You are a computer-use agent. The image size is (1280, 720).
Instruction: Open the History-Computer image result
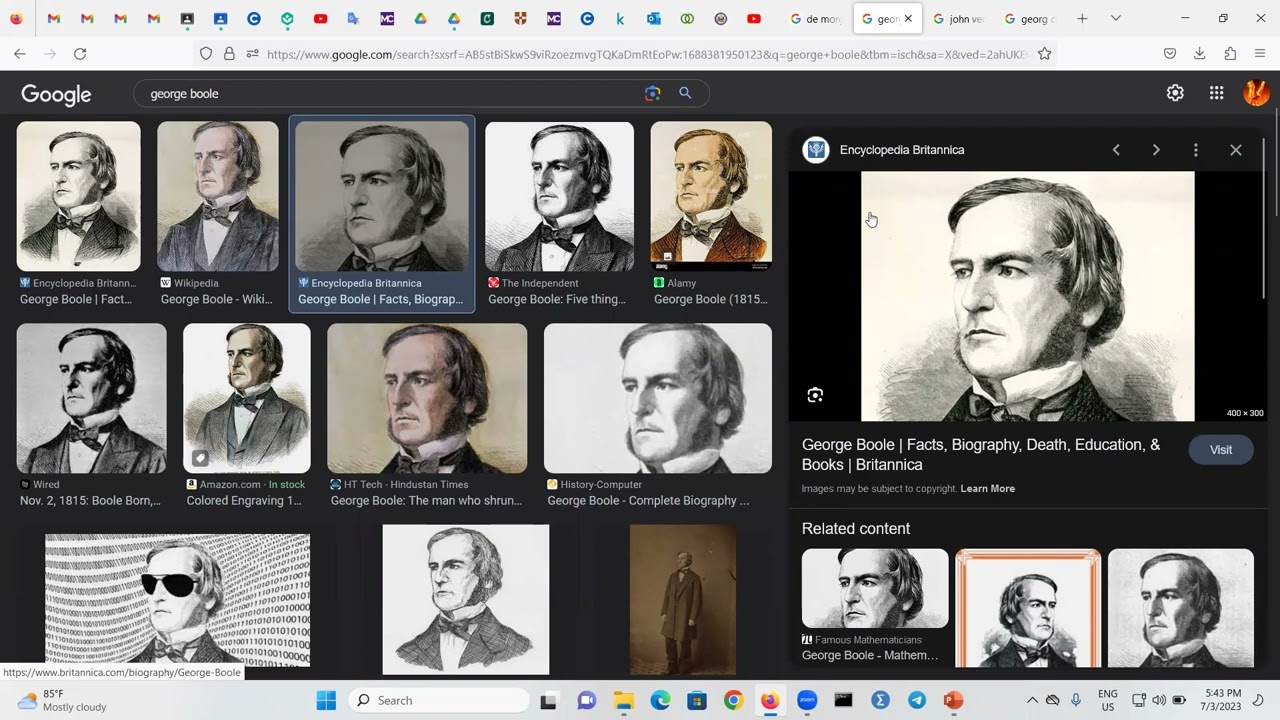[658, 398]
